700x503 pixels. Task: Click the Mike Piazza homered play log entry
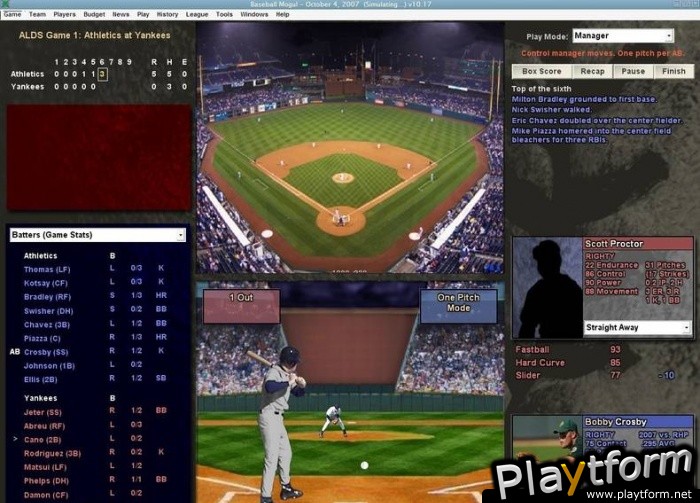(592, 135)
